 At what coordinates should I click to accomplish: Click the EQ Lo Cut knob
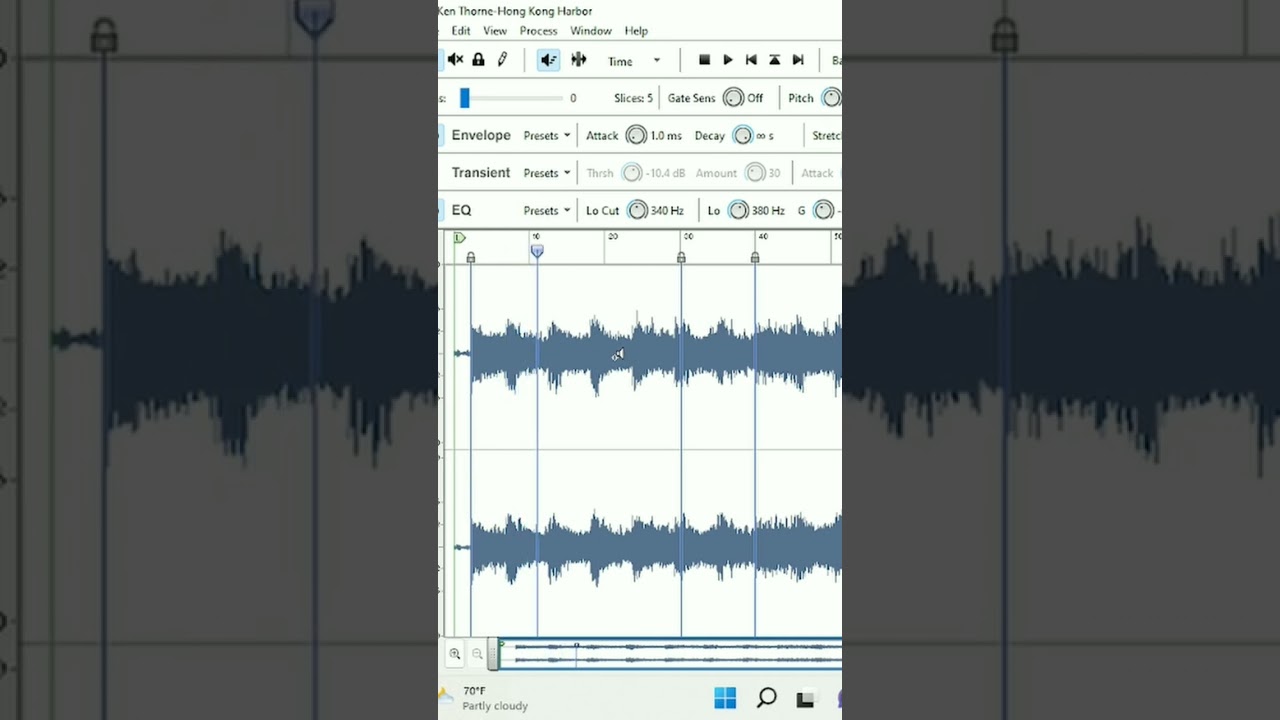(637, 210)
